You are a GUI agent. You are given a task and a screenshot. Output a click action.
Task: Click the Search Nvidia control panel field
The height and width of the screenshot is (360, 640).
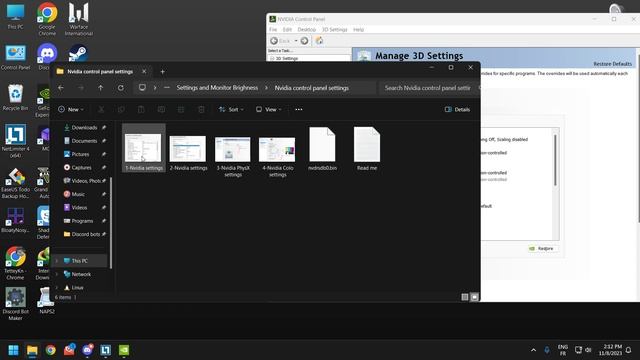pyautogui.click(x=429, y=88)
